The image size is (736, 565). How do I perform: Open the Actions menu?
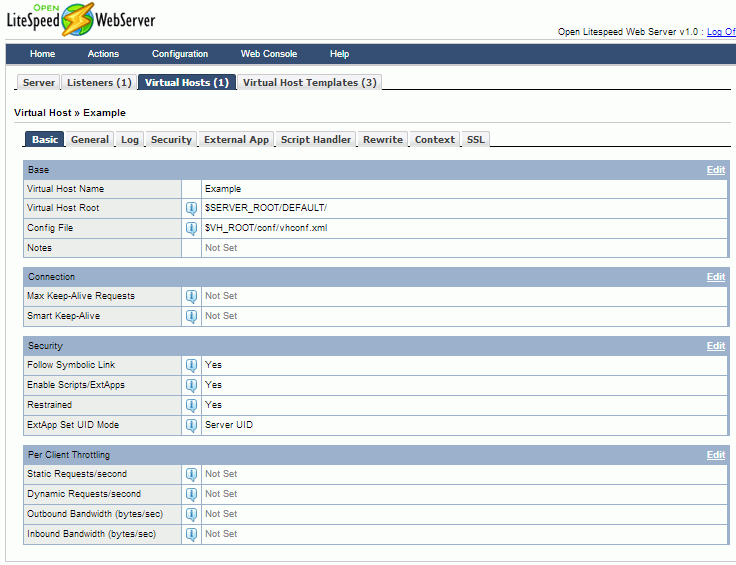pyautogui.click(x=103, y=54)
